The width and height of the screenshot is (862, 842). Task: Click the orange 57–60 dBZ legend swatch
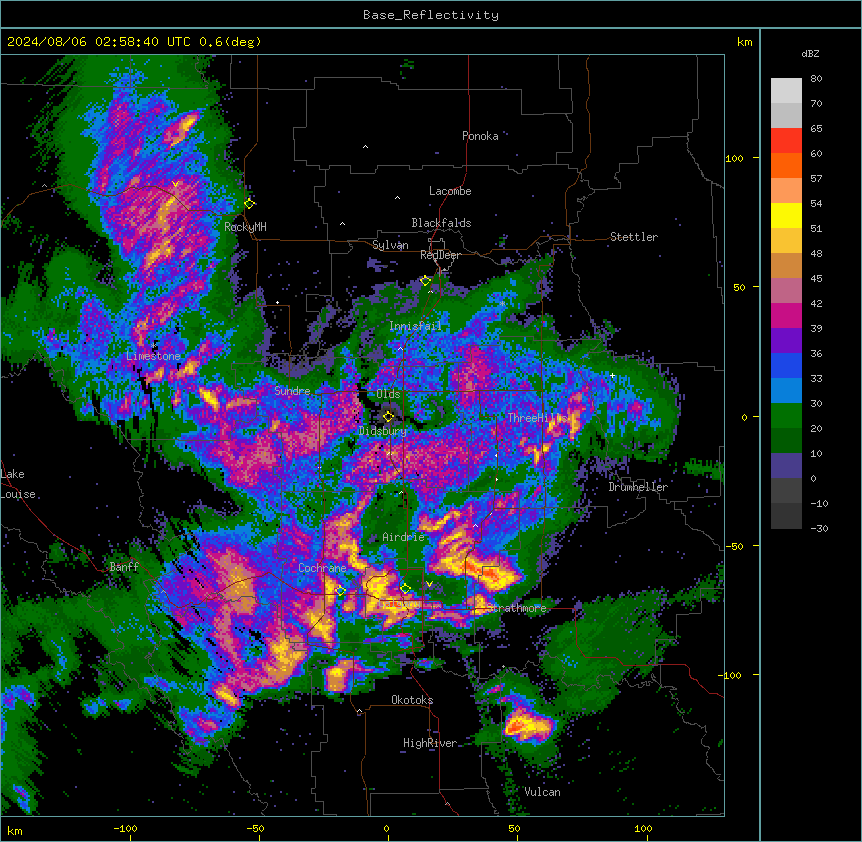[x=786, y=166]
